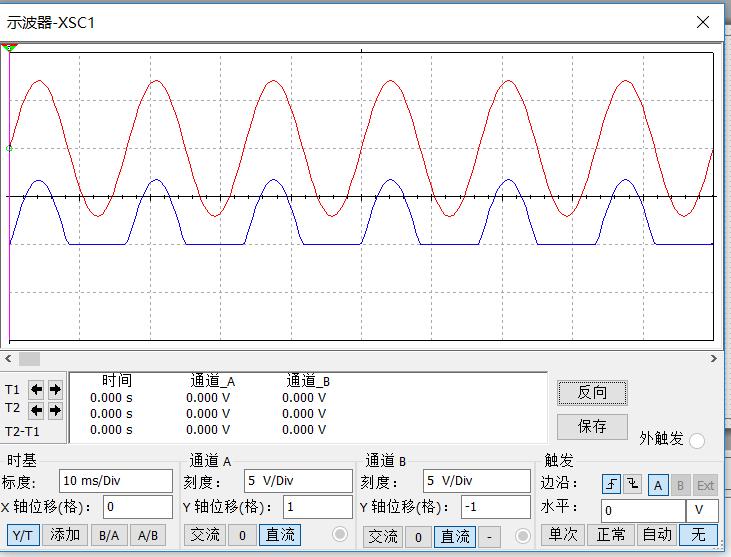Click the timebase scale 10 ms/Div field
The width and height of the screenshot is (731, 557).
(115, 481)
